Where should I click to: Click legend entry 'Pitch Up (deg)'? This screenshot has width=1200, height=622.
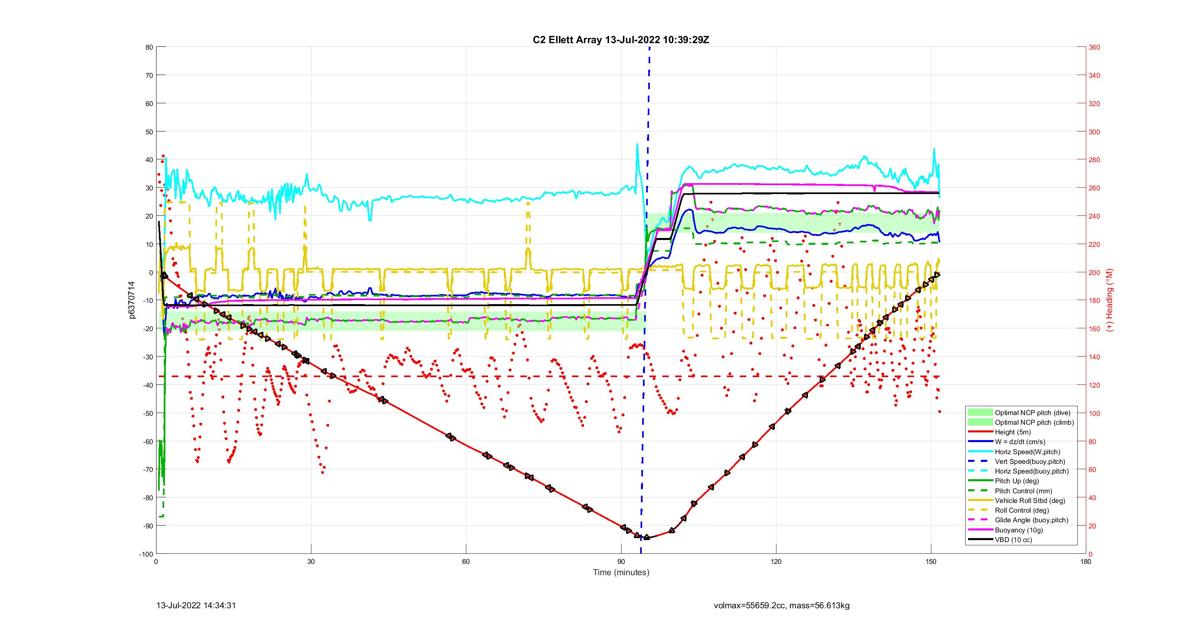pos(1017,480)
